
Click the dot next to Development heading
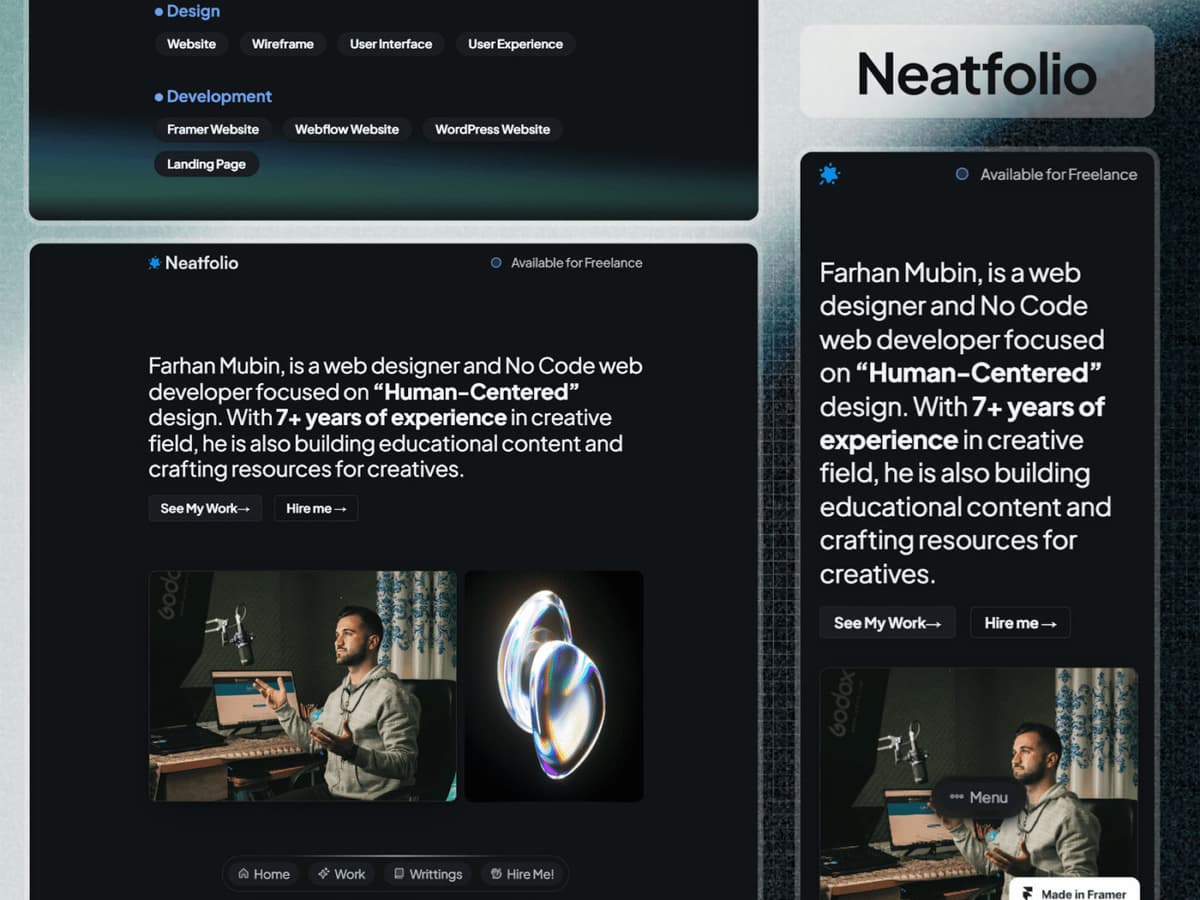tap(157, 96)
